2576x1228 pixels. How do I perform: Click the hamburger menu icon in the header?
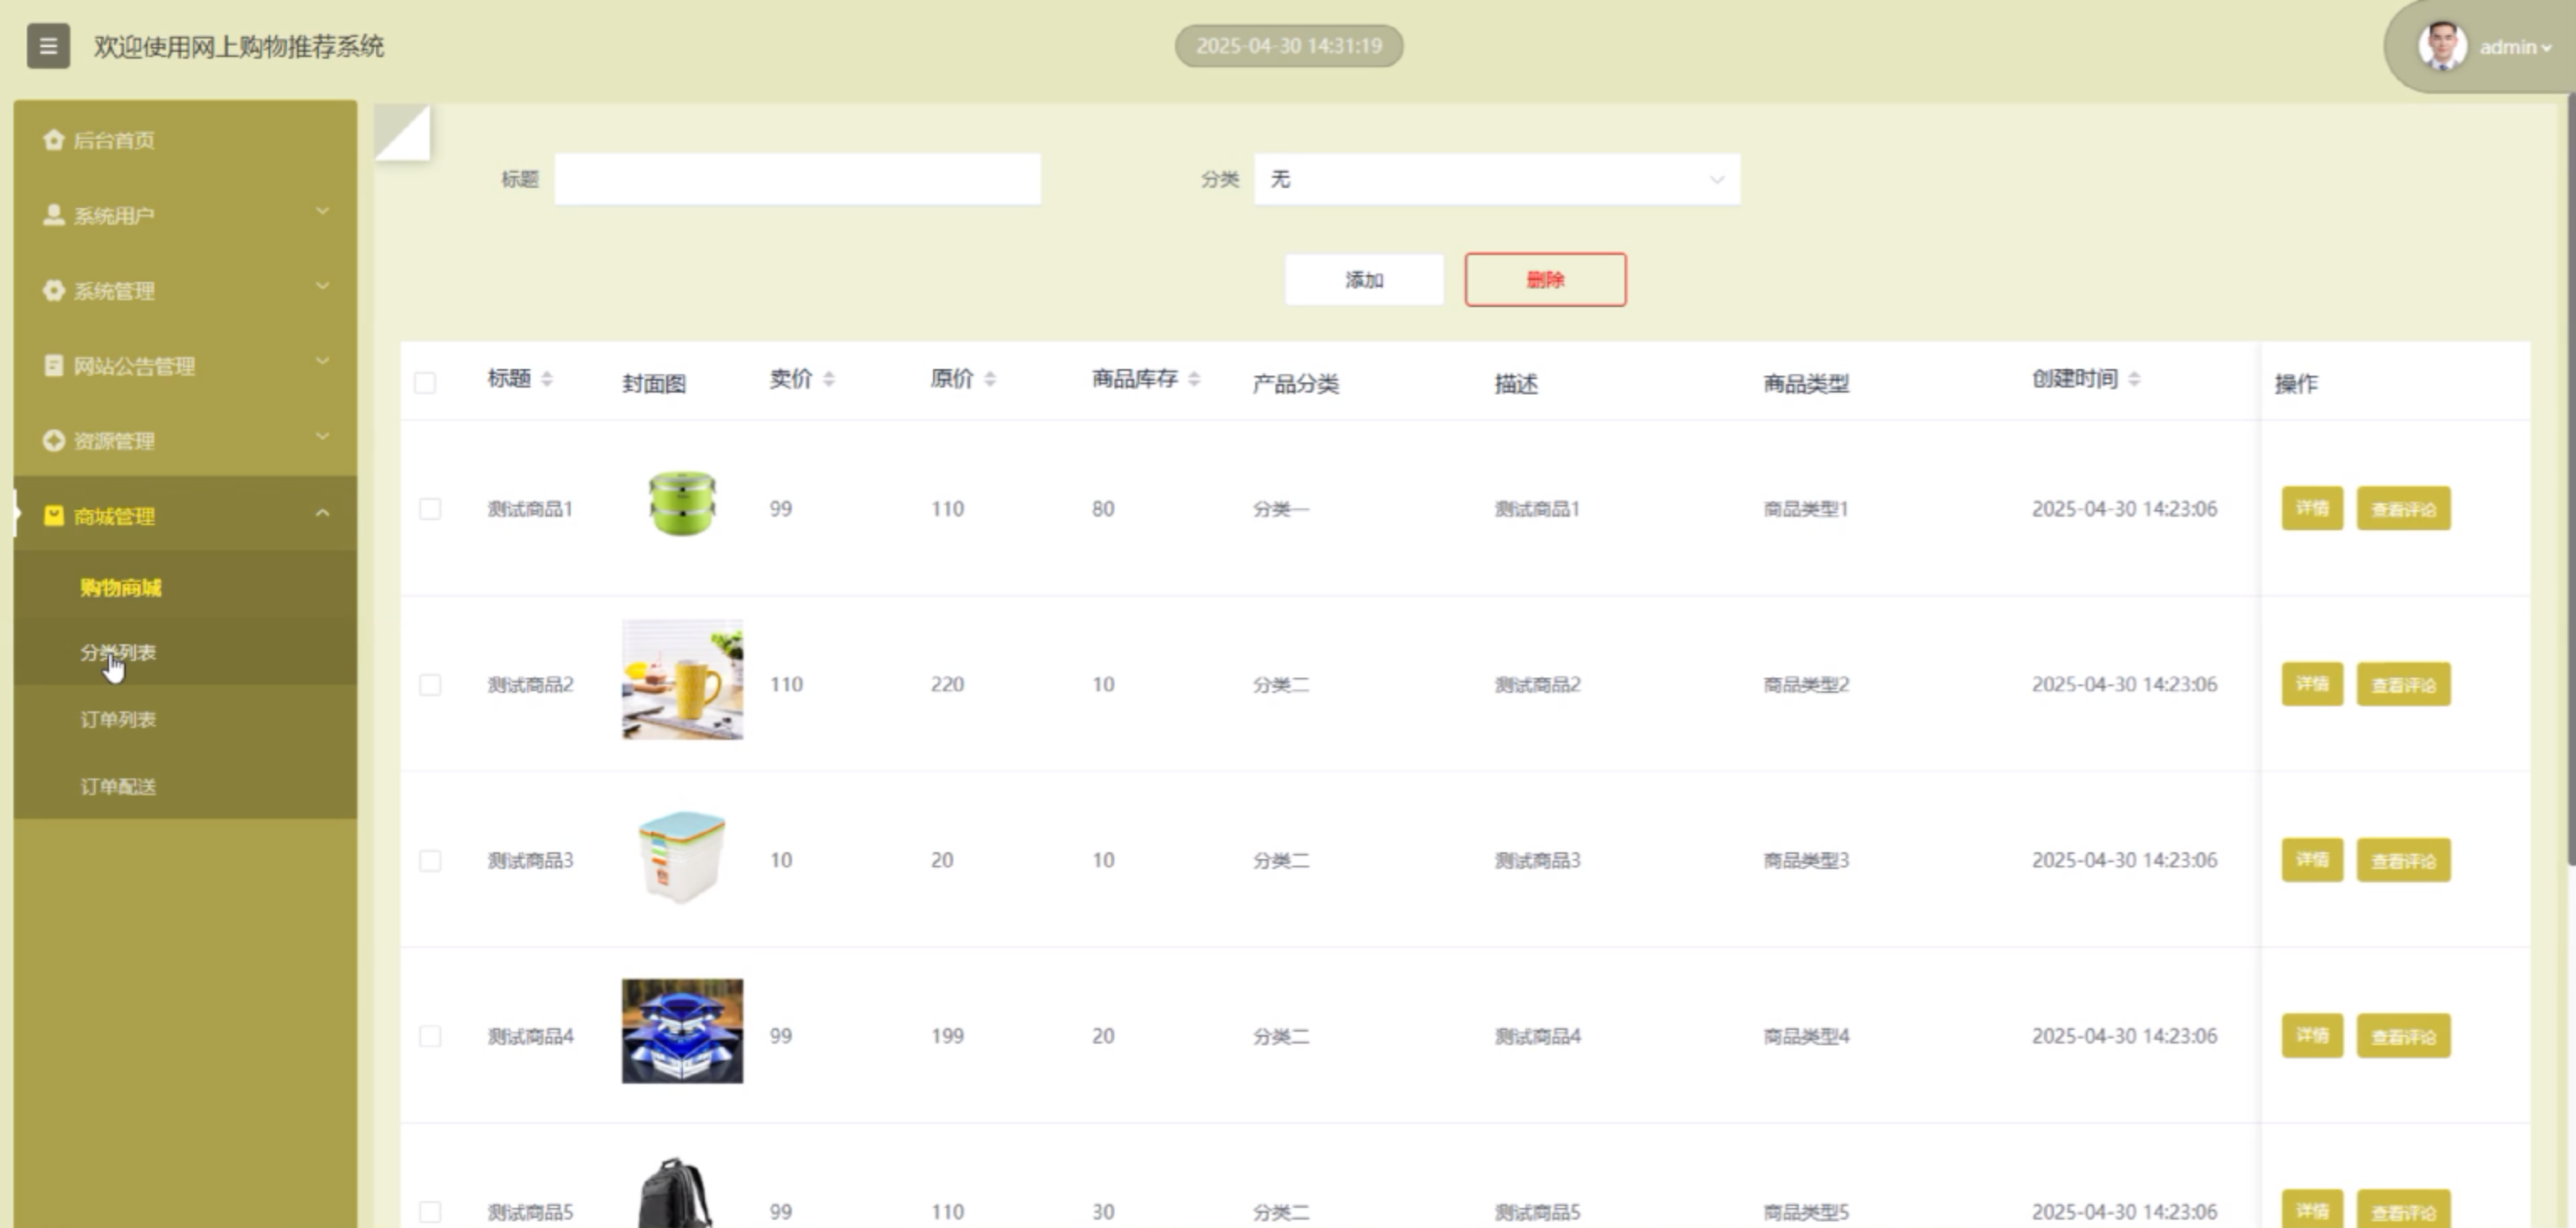pyautogui.click(x=48, y=46)
